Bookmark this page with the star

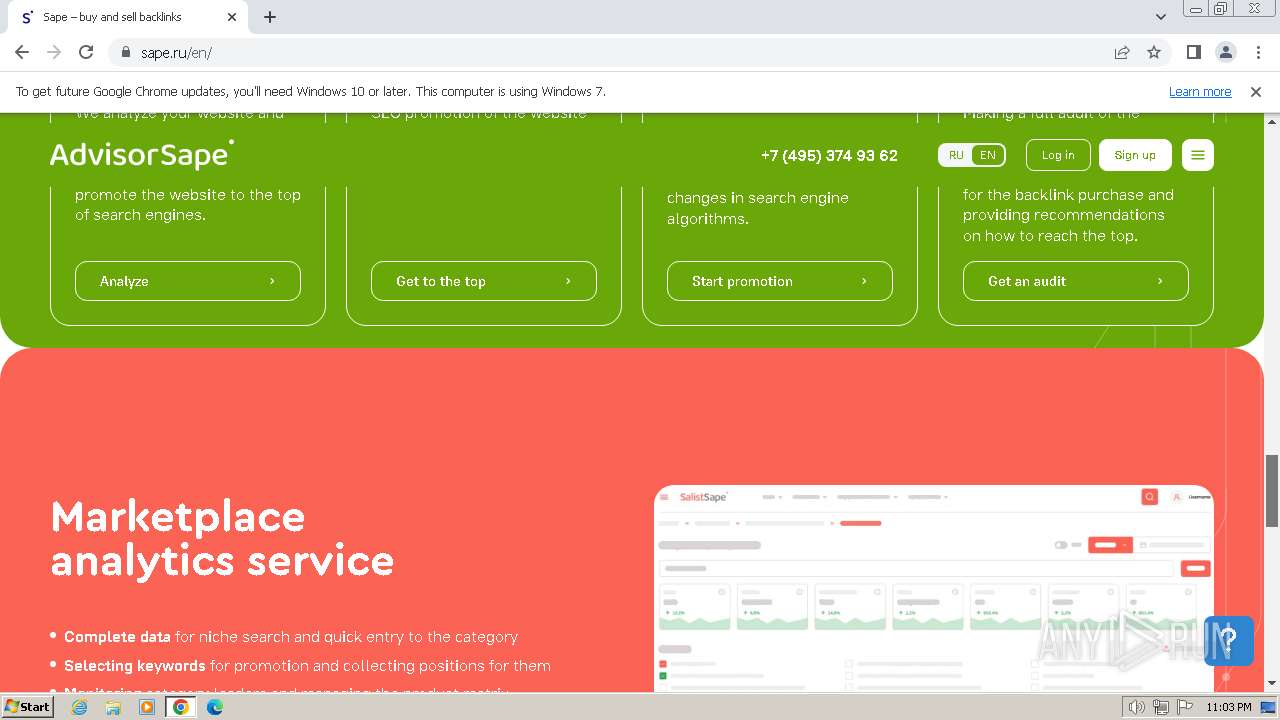point(1154,52)
